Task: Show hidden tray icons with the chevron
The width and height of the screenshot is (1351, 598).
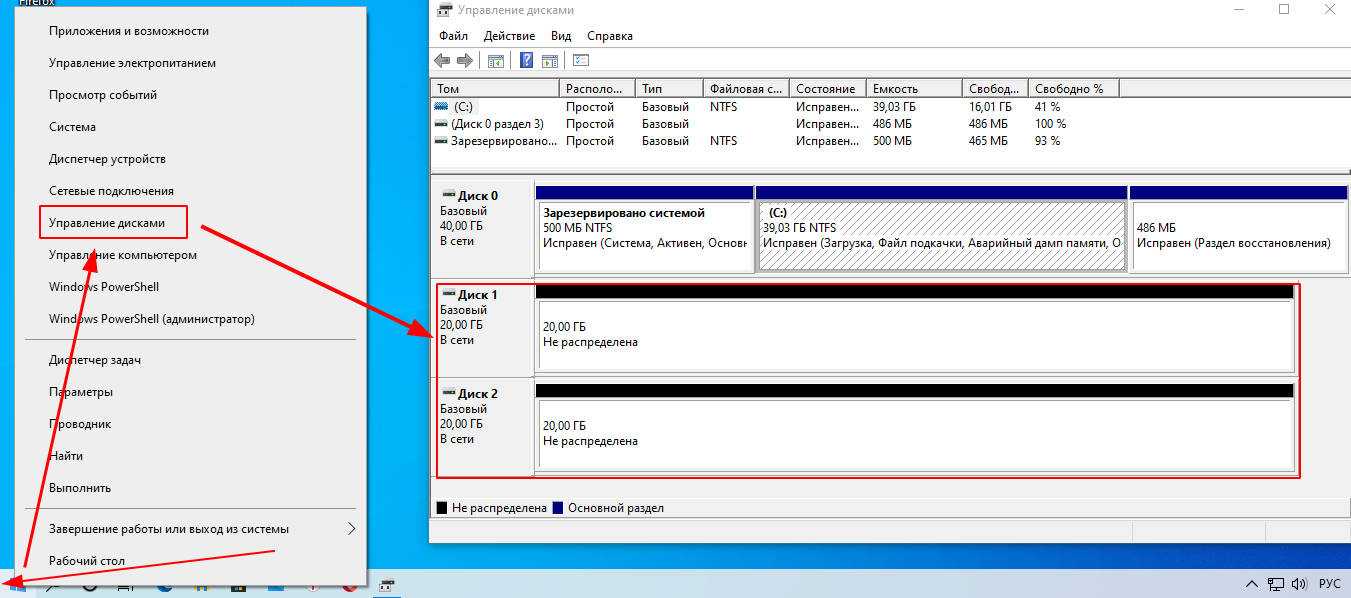Action: tap(1252, 584)
